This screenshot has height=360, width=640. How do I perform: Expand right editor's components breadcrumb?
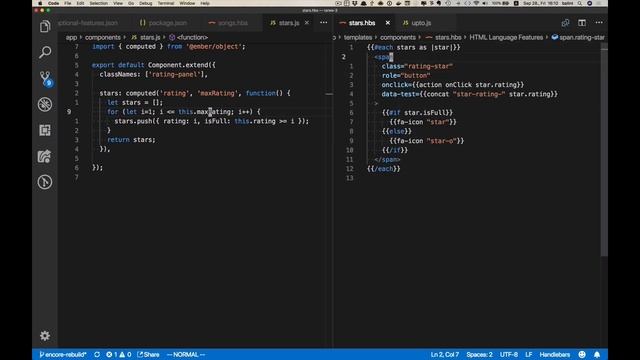click(398, 37)
